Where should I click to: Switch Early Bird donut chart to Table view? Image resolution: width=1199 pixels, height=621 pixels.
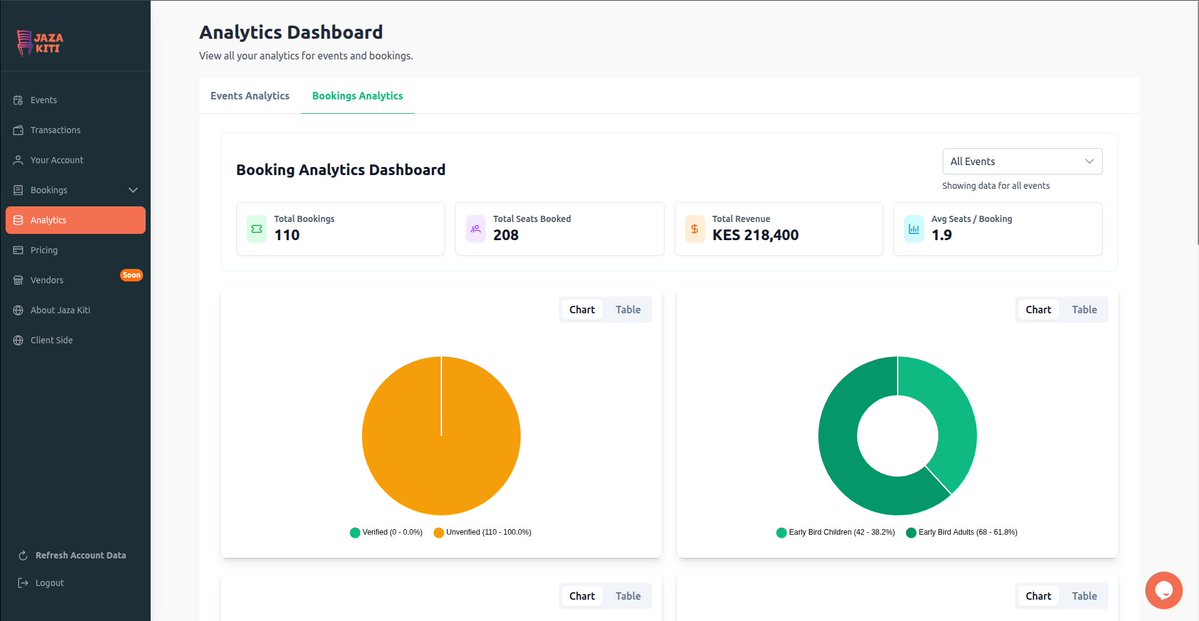point(1084,310)
